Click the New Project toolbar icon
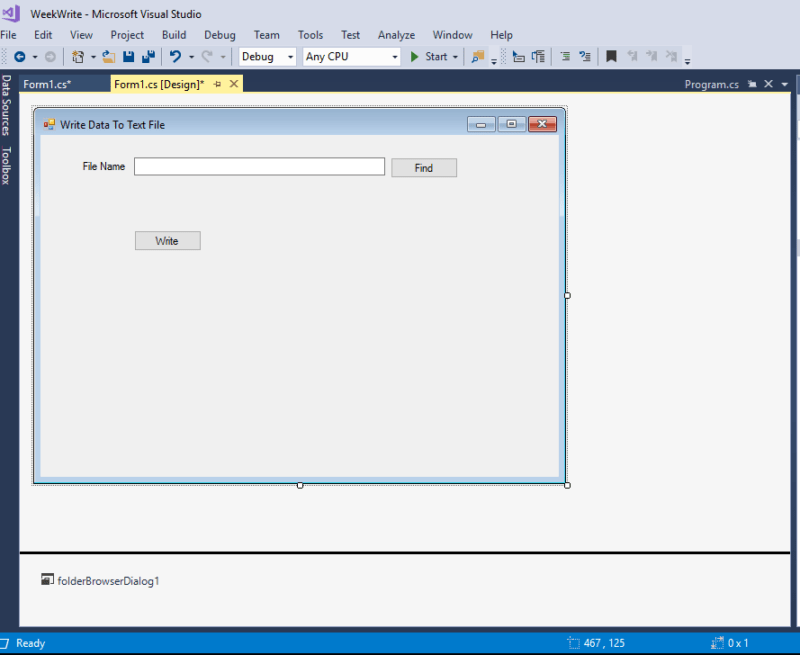The width and height of the screenshot is (800, 655). tap(78, 57)
